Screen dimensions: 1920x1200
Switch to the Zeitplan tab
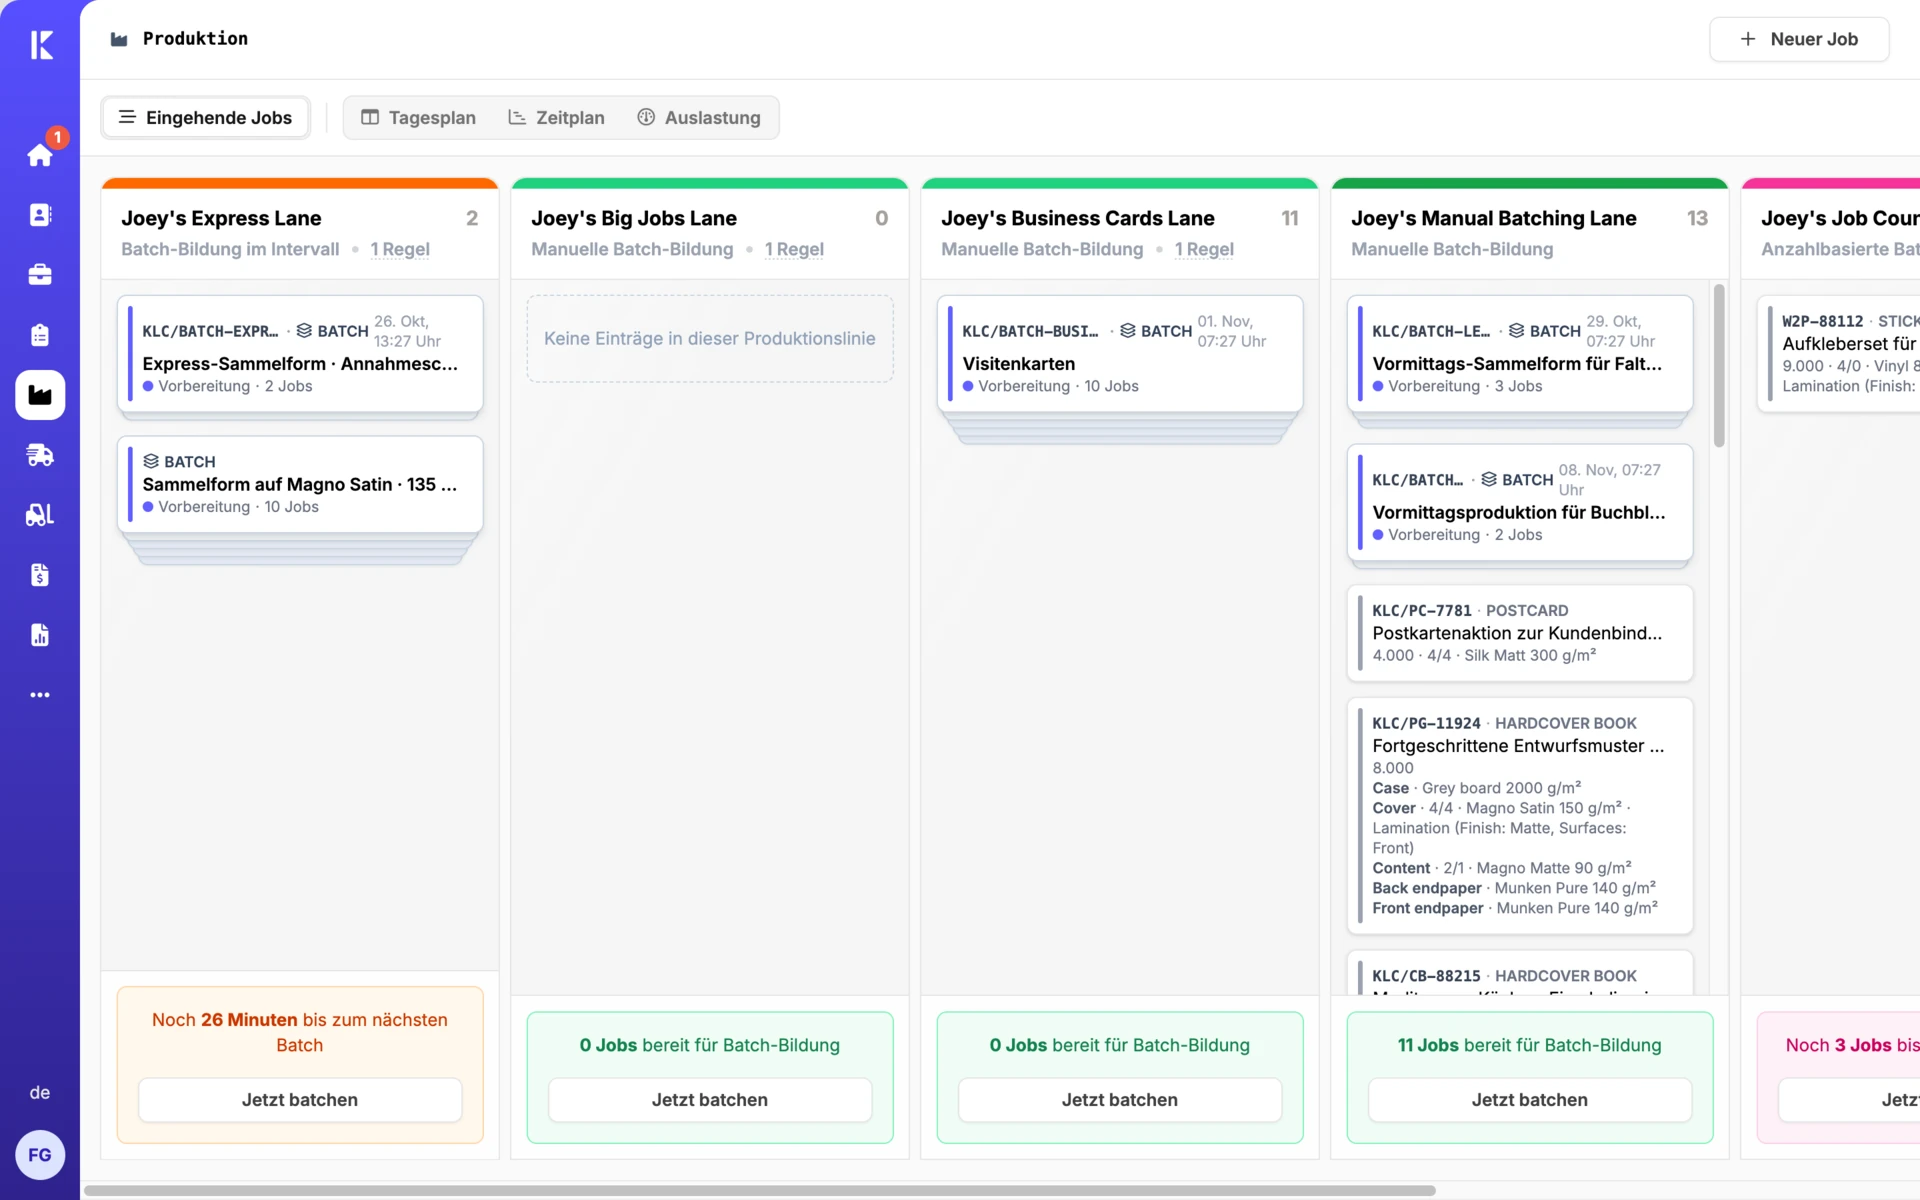coord(557,118)
